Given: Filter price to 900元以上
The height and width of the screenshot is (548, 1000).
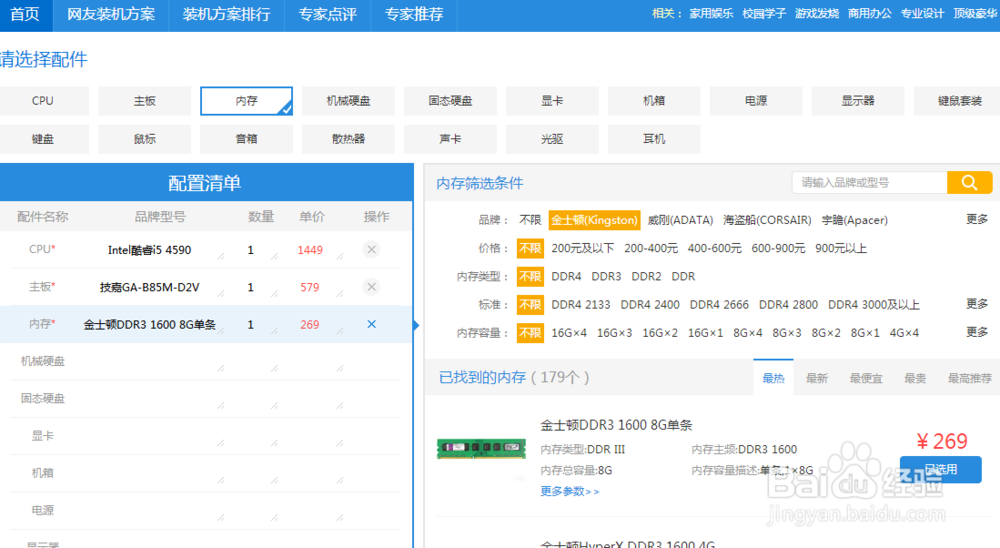Looking at the screenshot, I should (841, 248).
